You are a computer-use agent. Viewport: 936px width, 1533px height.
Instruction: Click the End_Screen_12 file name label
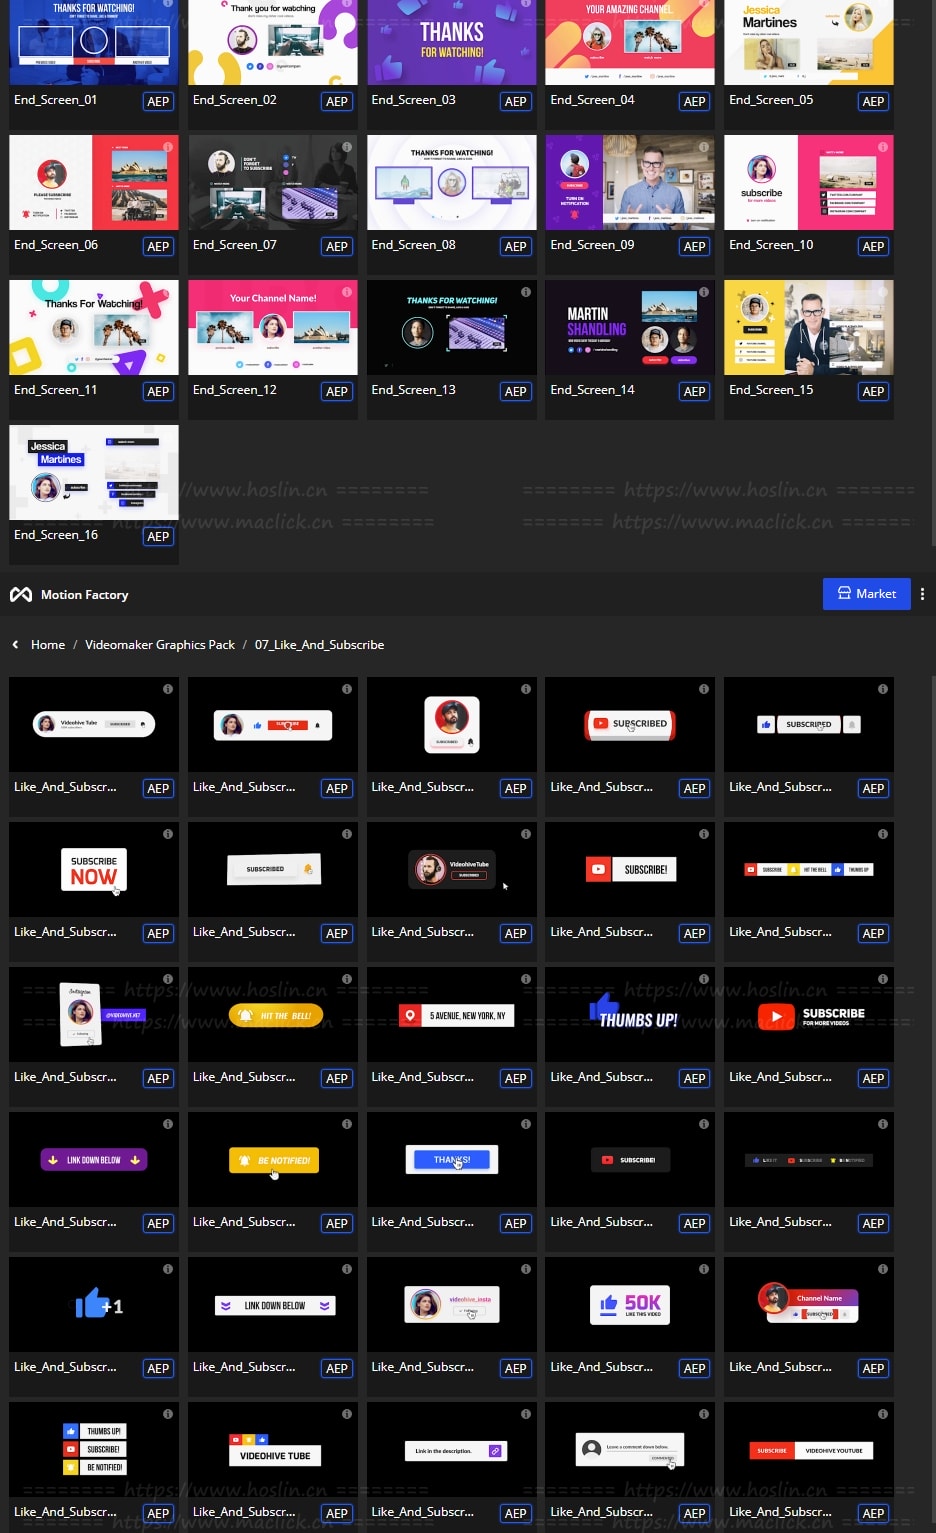235,390
